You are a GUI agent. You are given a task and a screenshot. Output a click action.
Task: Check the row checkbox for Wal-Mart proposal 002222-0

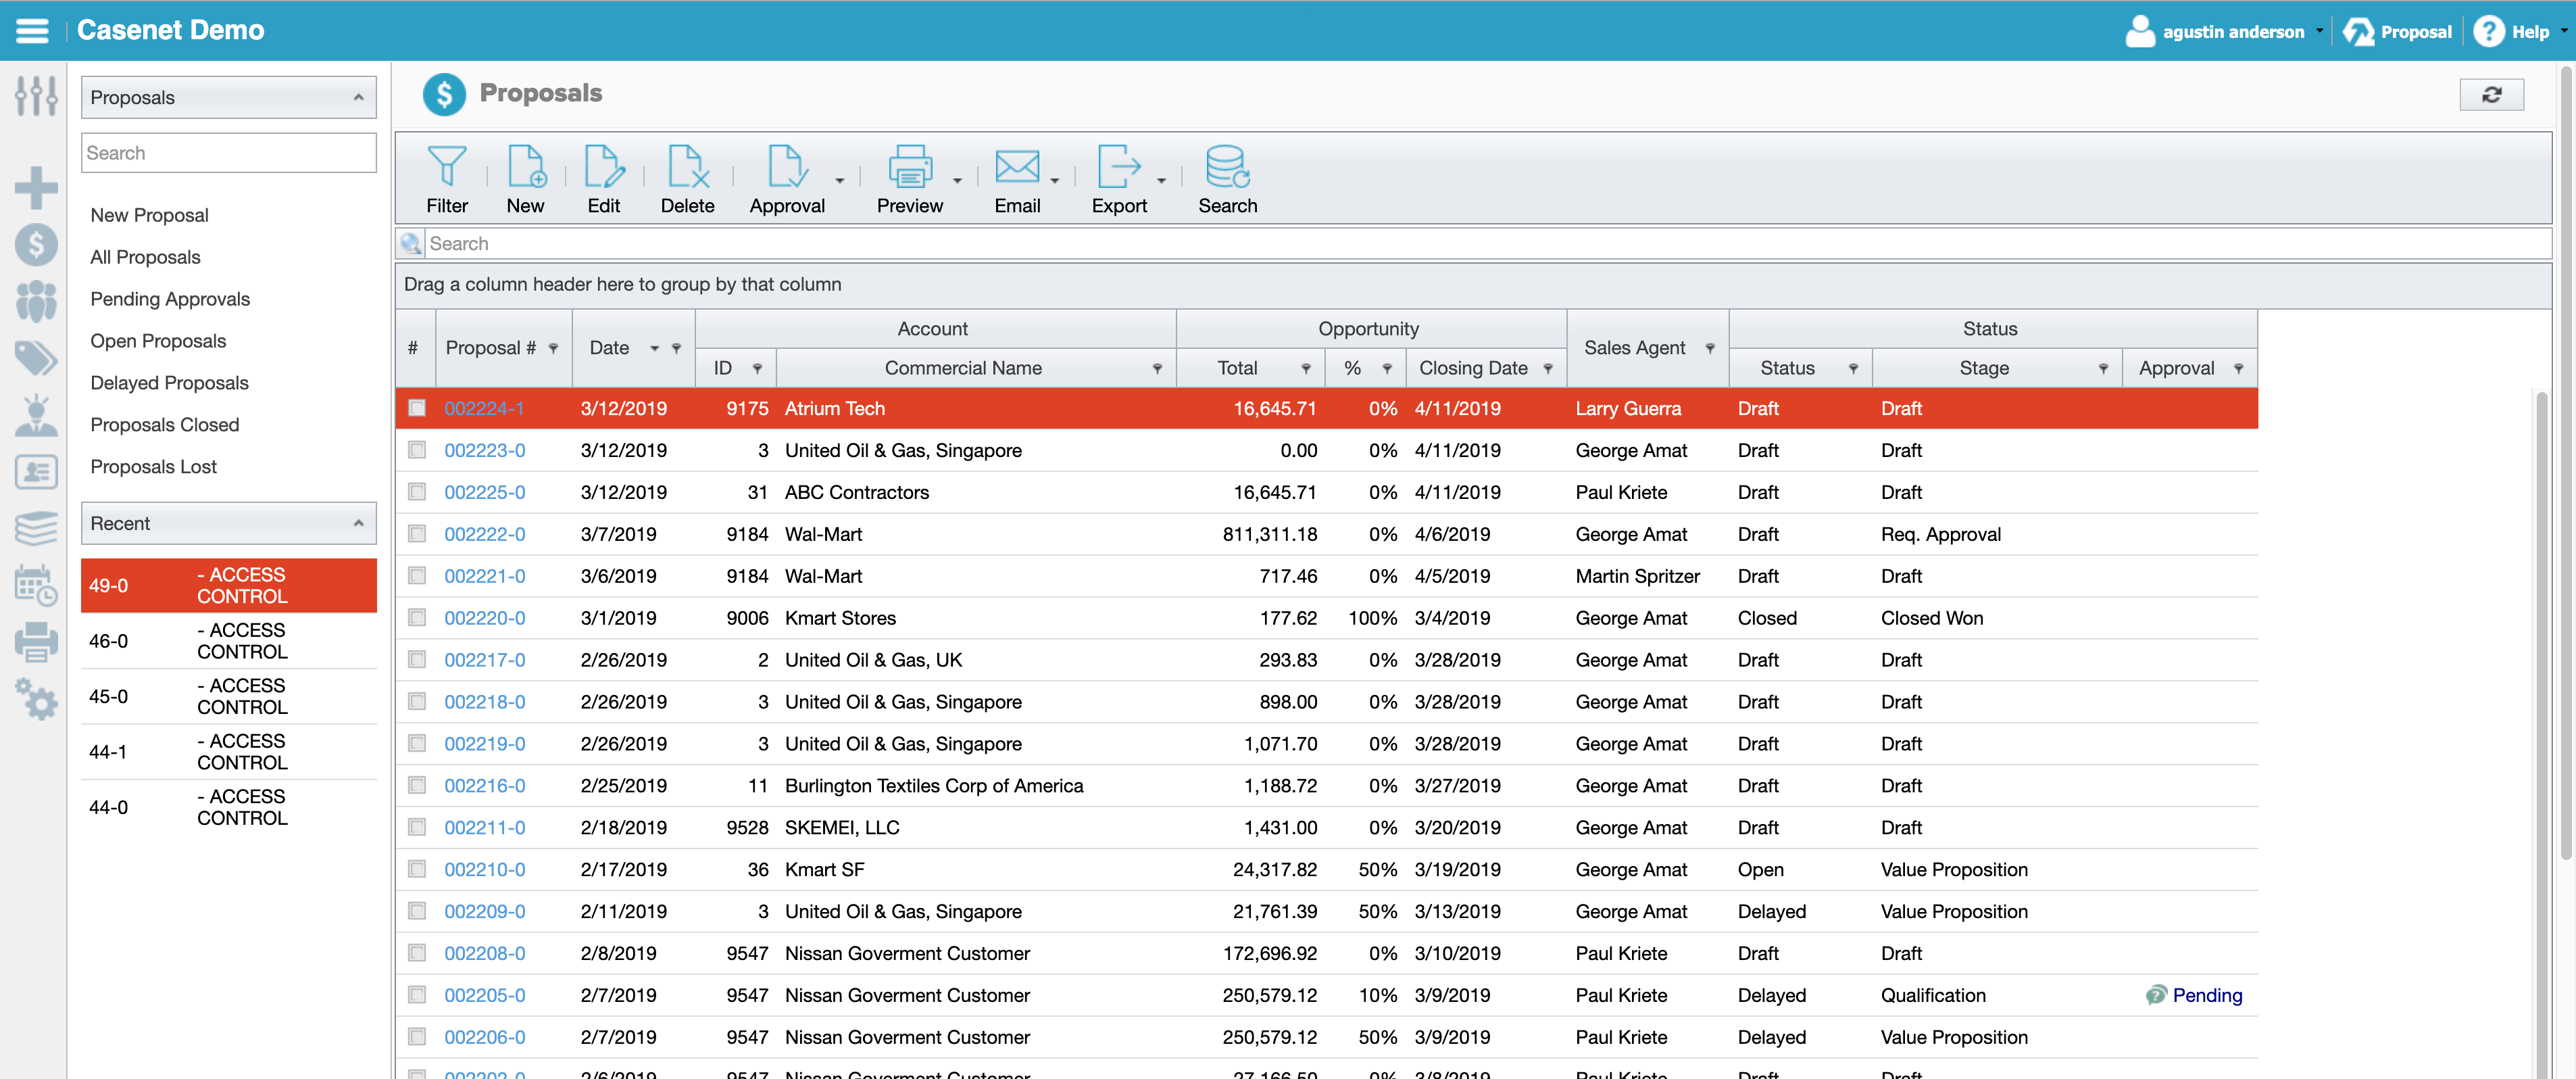coord(417,534)
